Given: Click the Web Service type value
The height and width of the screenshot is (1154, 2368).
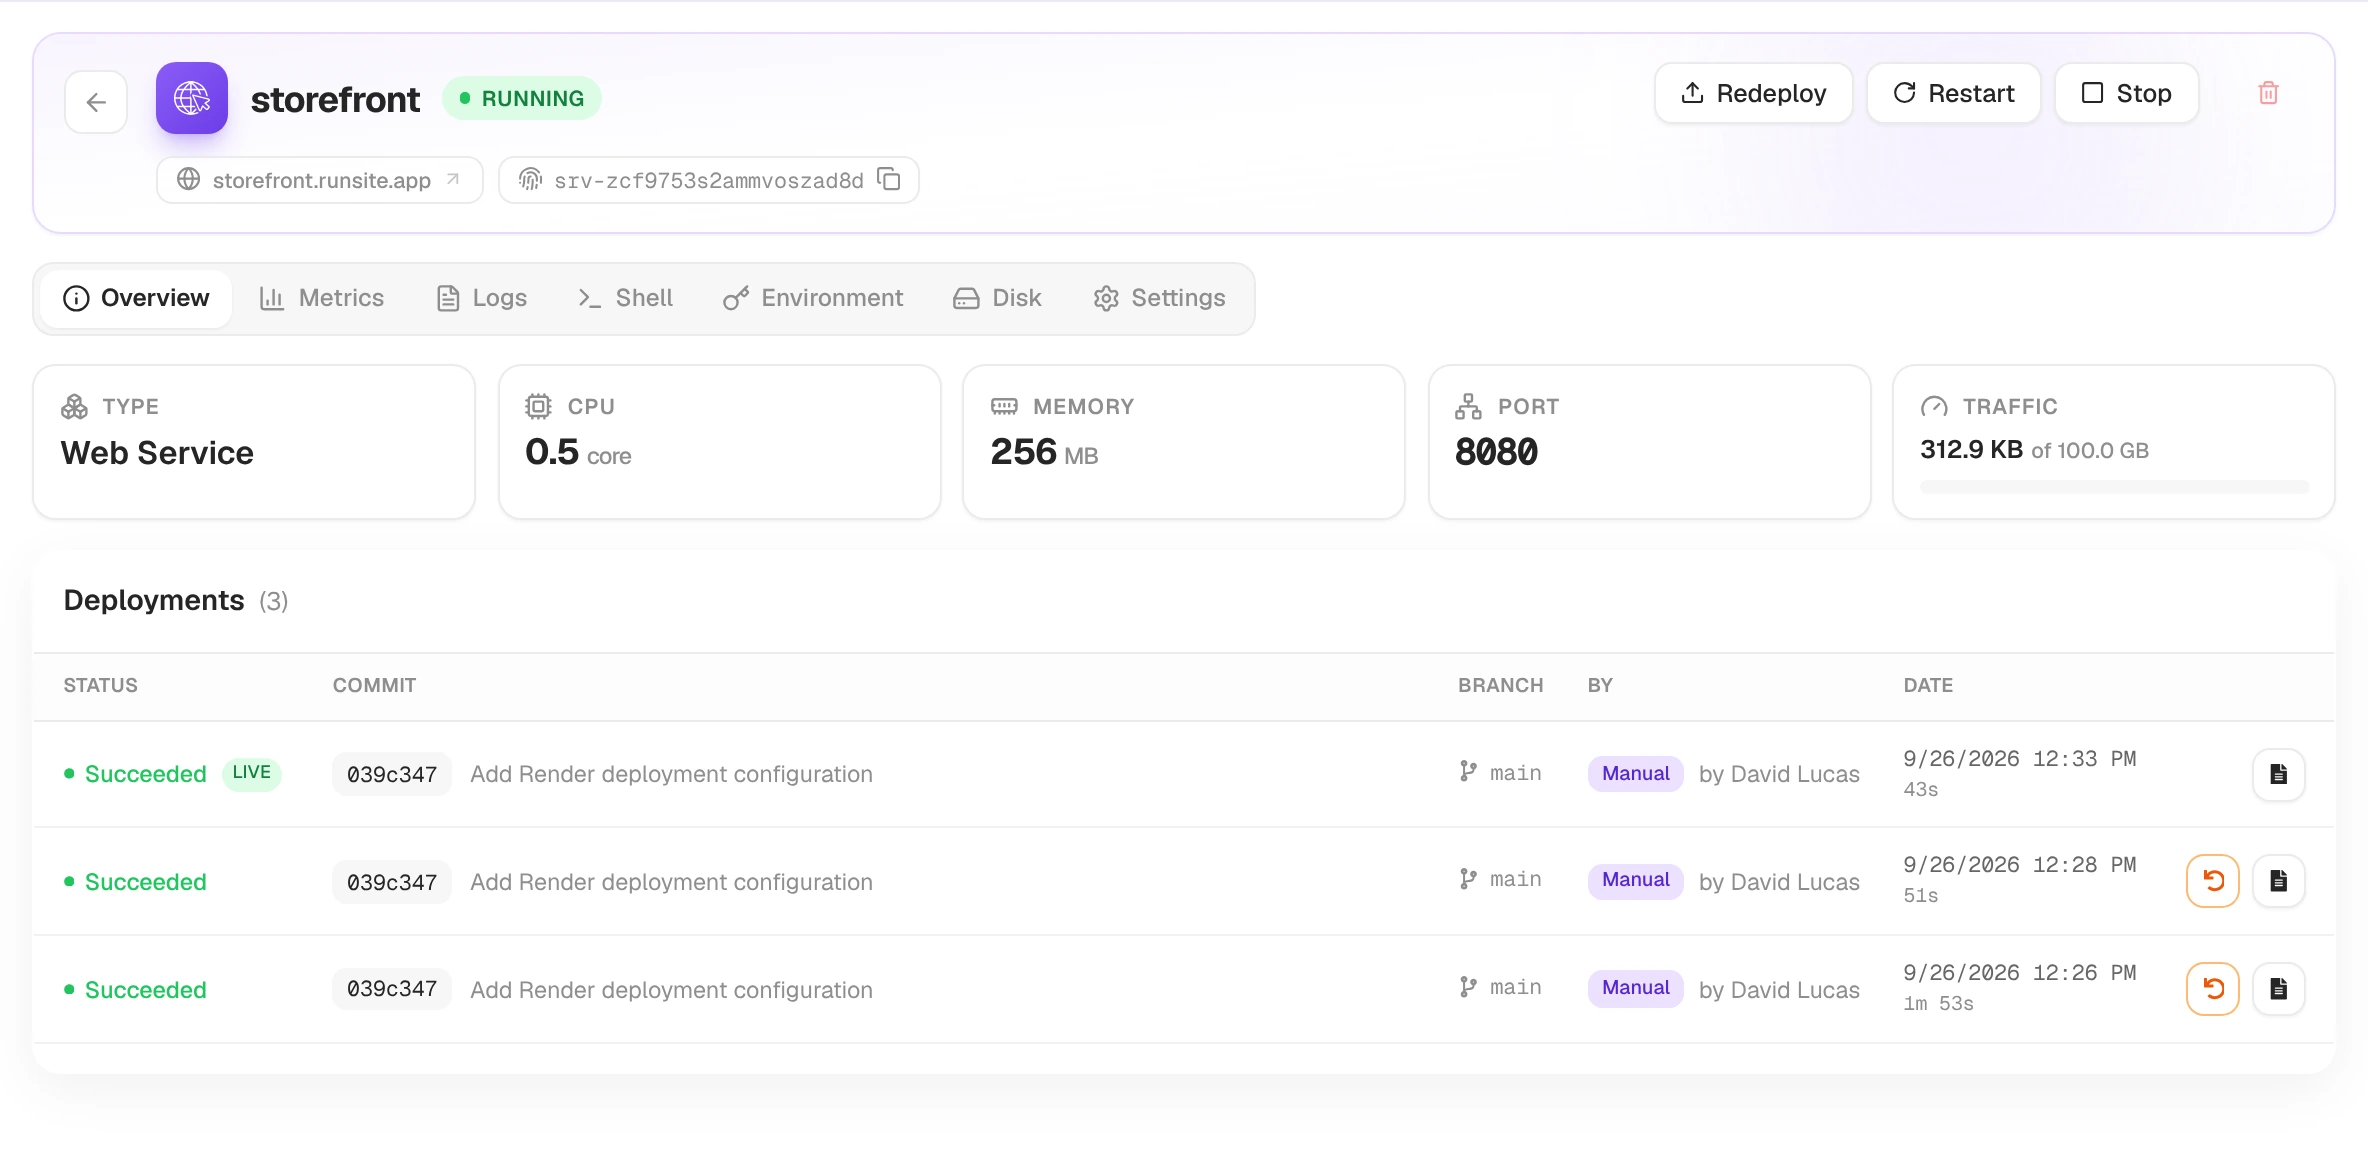Looking at the screenshot, I should click(x=157, y=453).
